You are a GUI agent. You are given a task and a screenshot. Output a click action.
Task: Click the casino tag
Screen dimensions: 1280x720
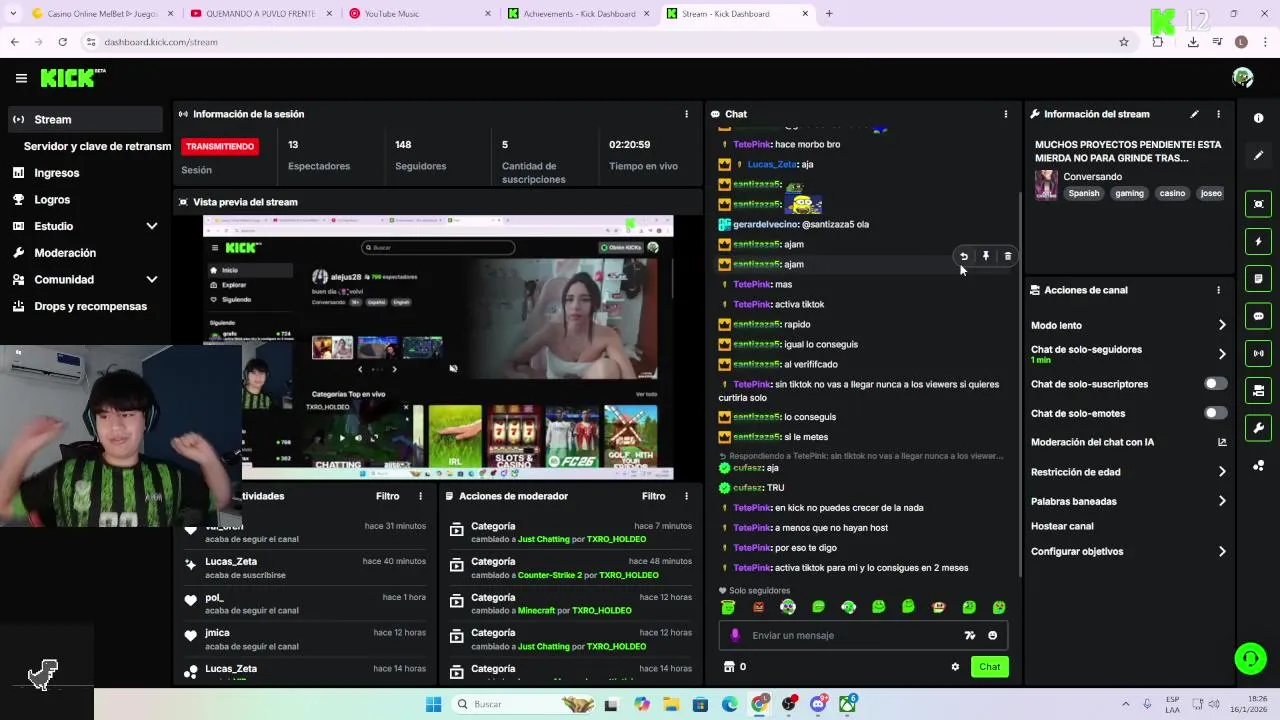[1172, 193]
